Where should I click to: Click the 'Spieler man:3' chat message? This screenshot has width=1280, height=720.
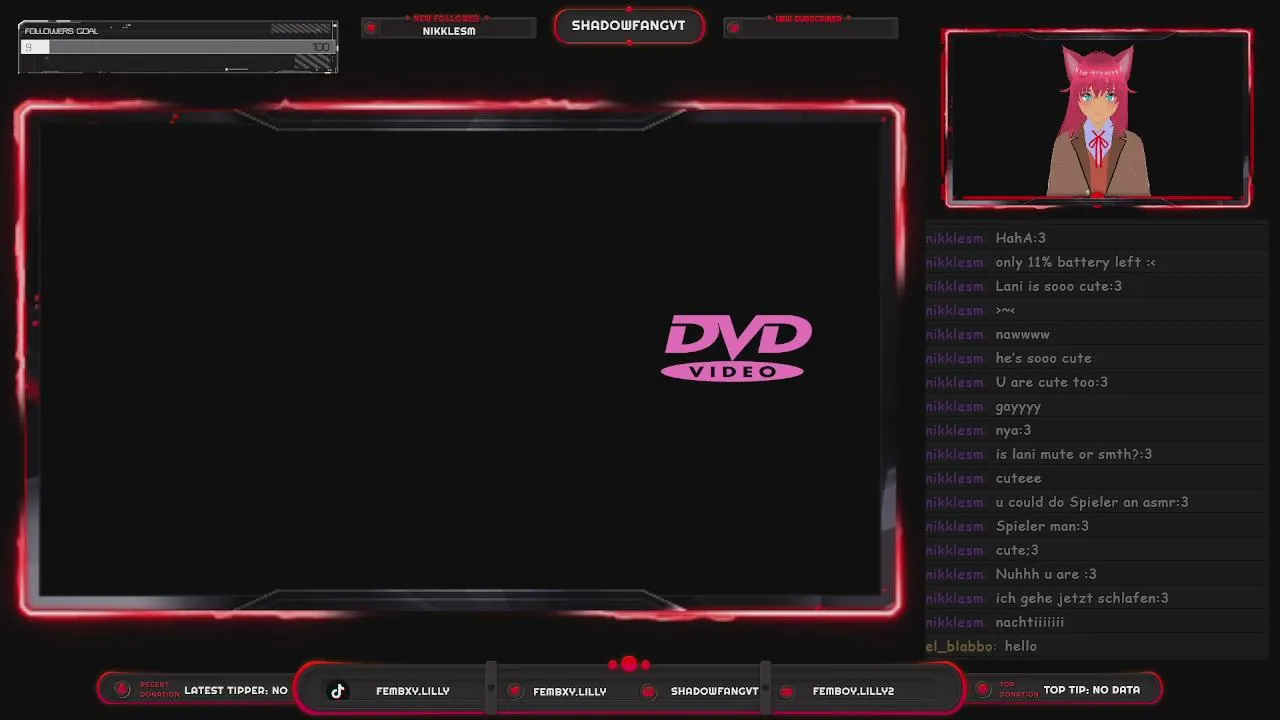(x=1042, y=526)
